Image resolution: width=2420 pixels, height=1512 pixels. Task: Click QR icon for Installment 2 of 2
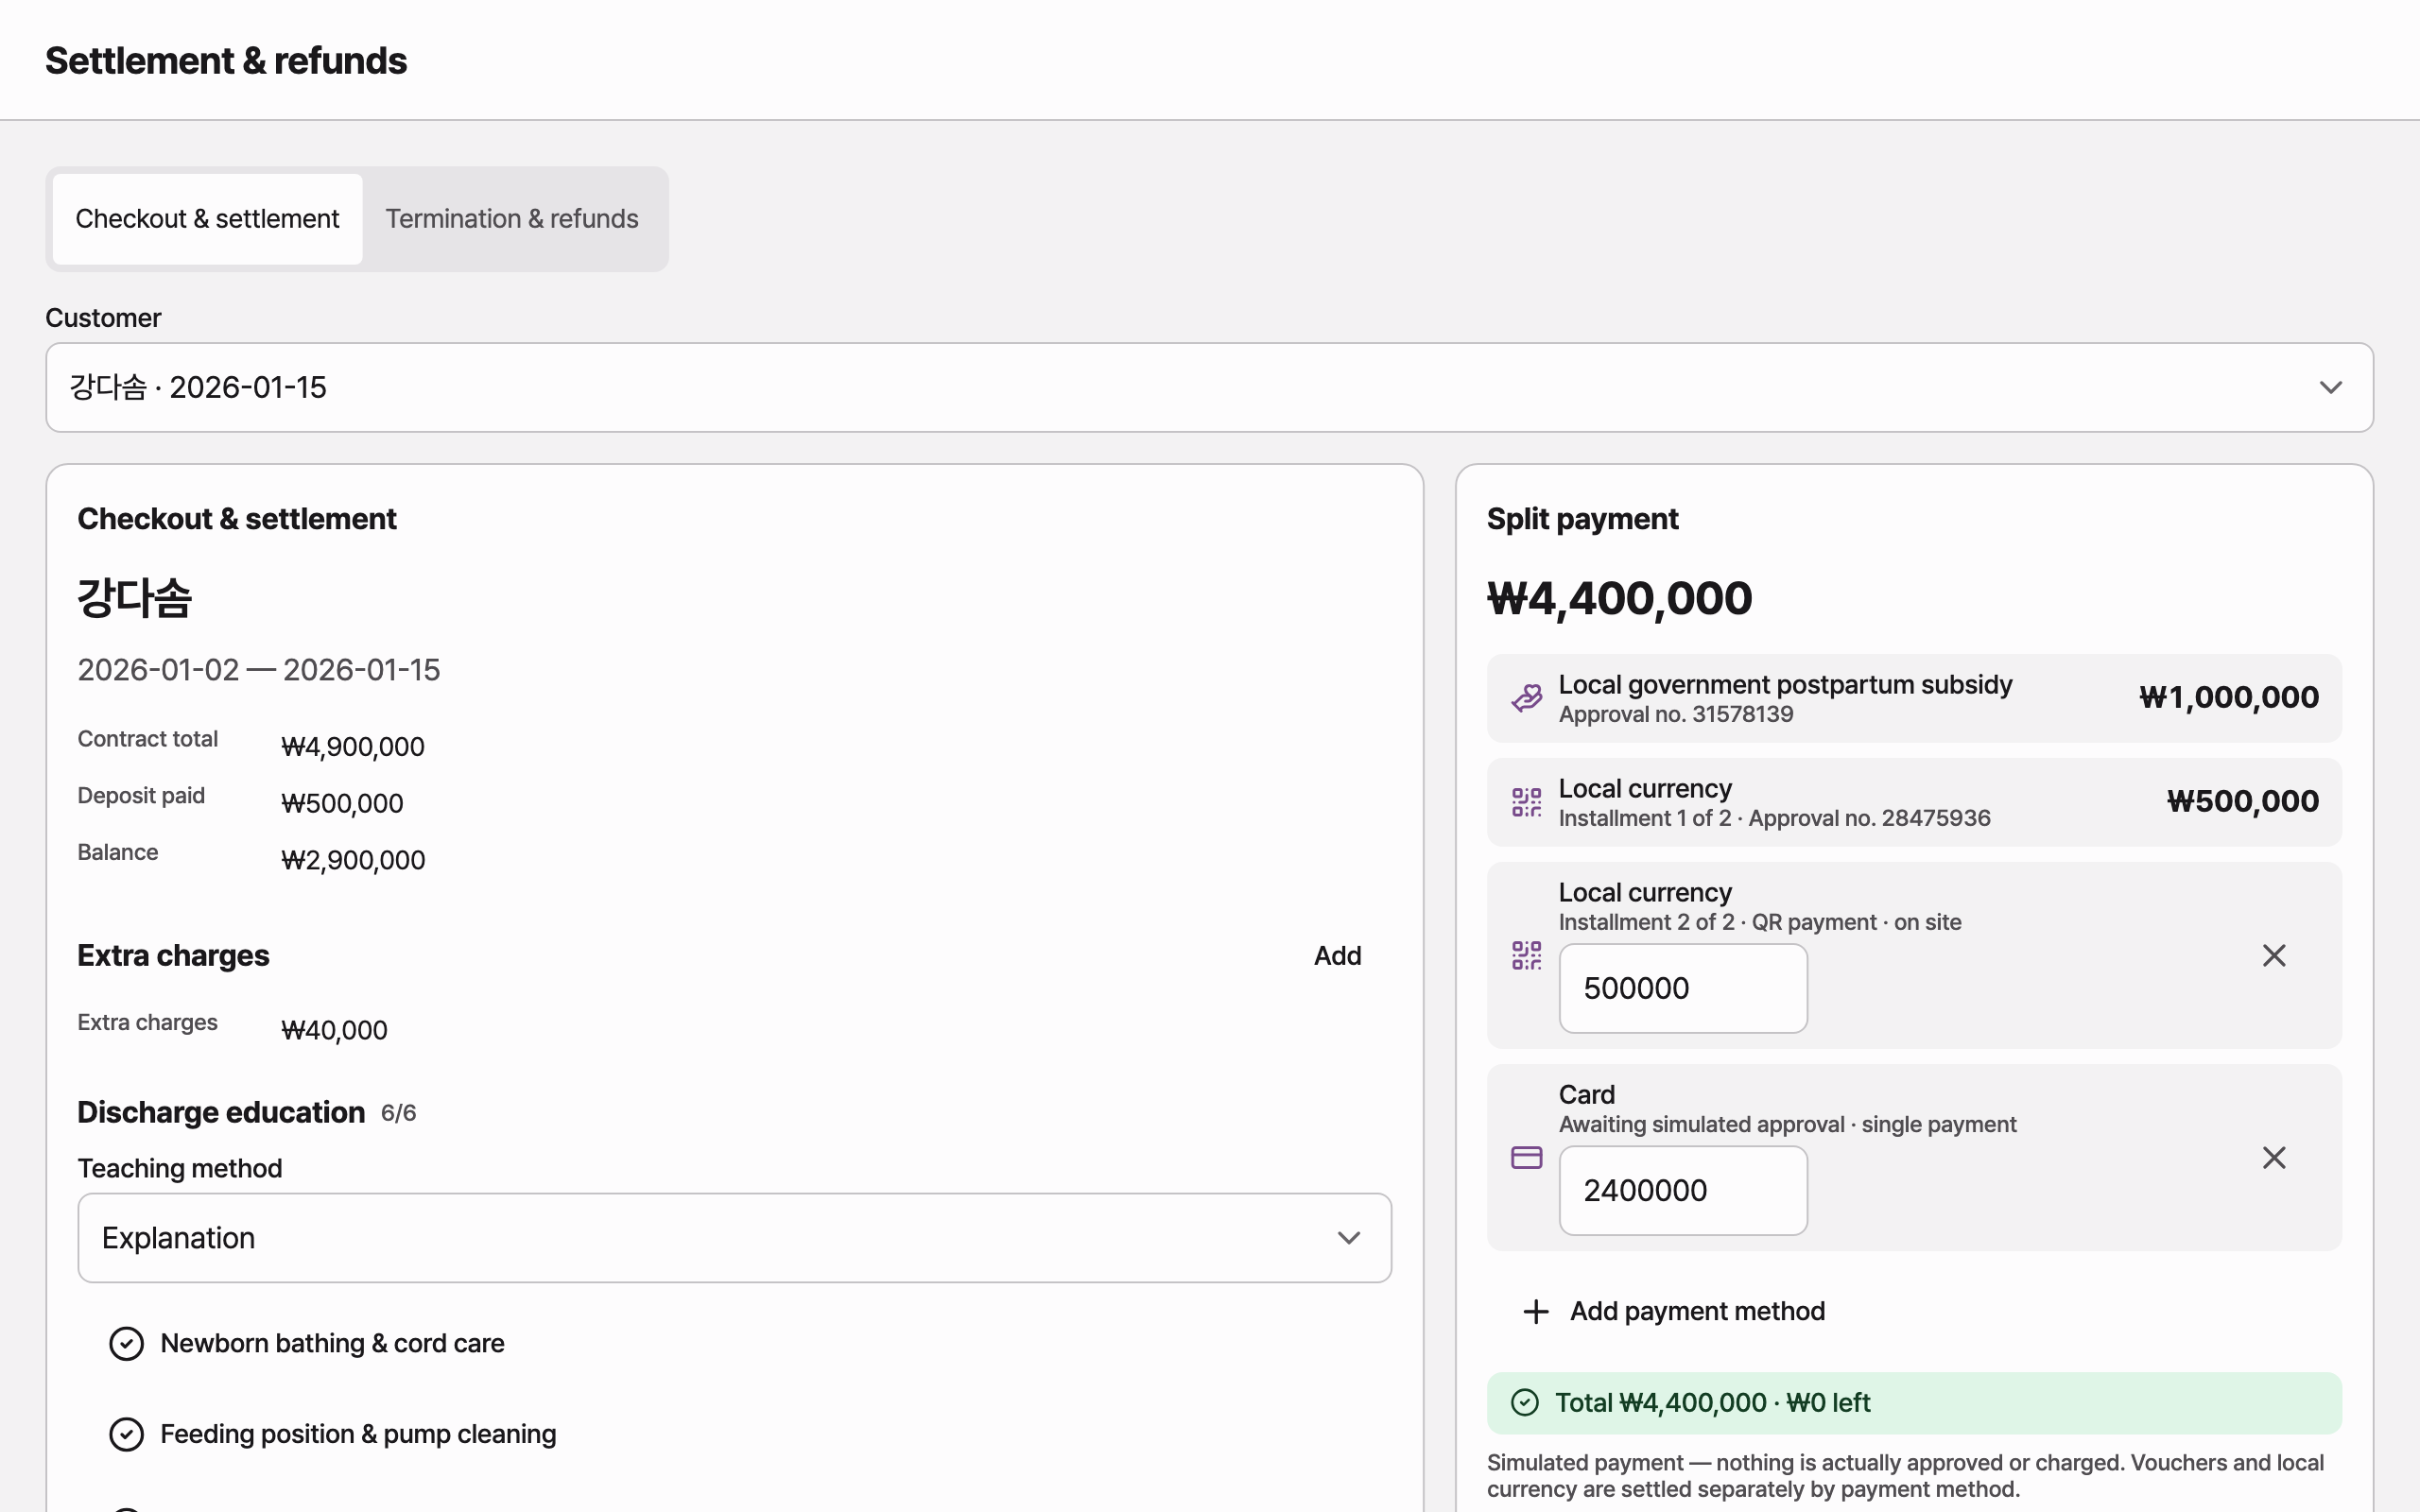1526,955
